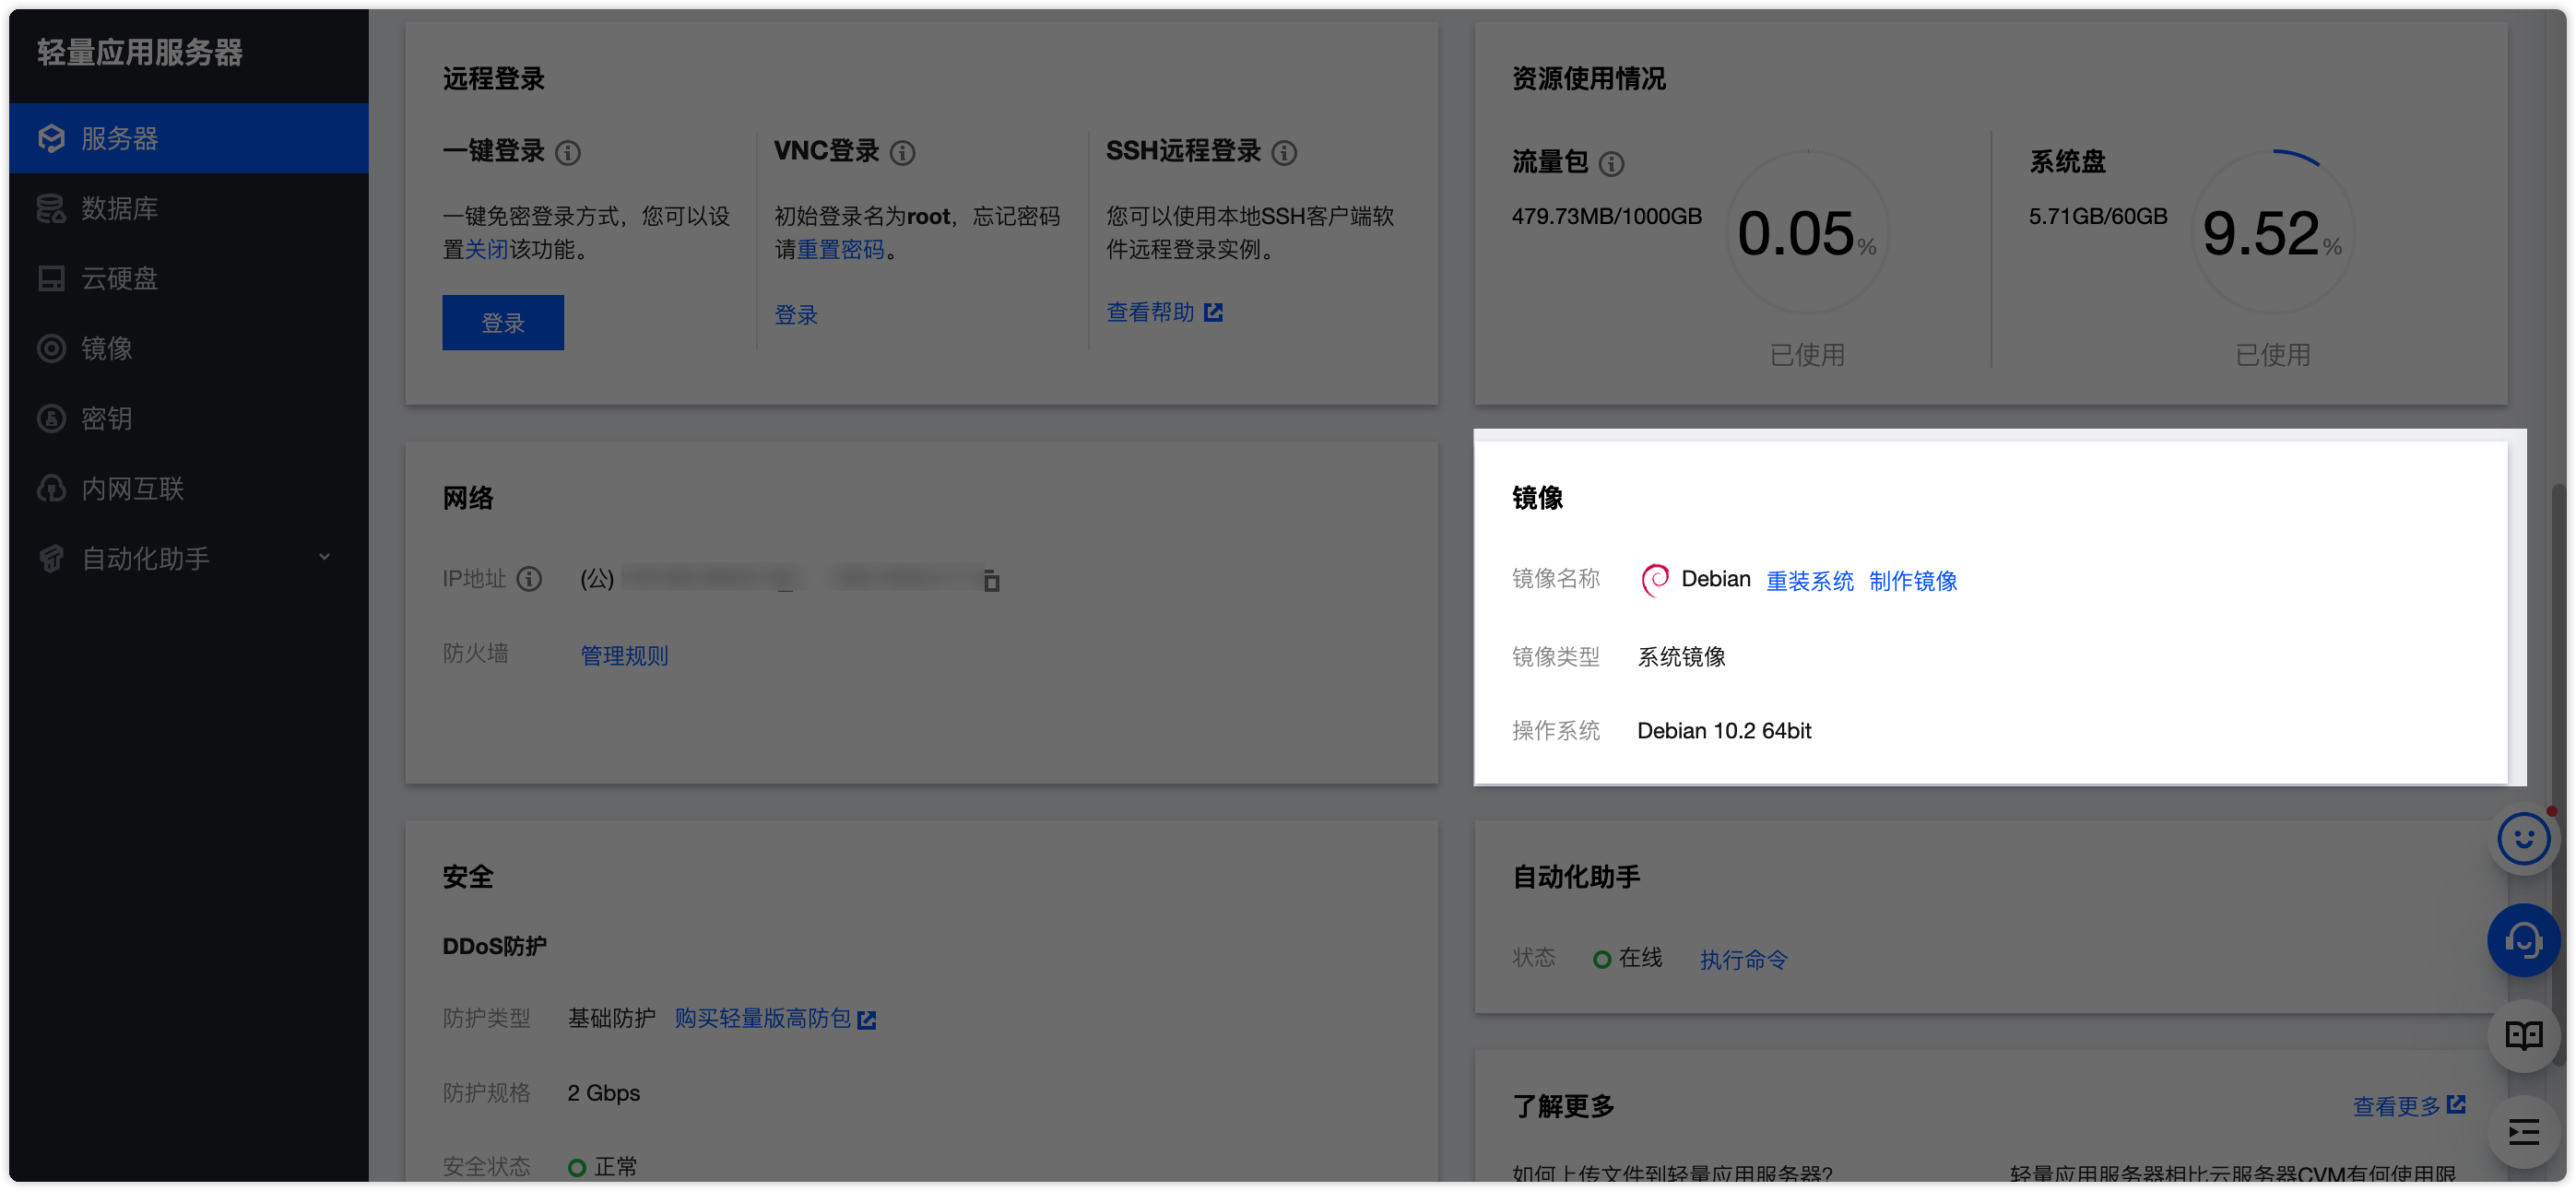Click the 重装系统 link
2576x1191 pixels.
click(1809, 580)
